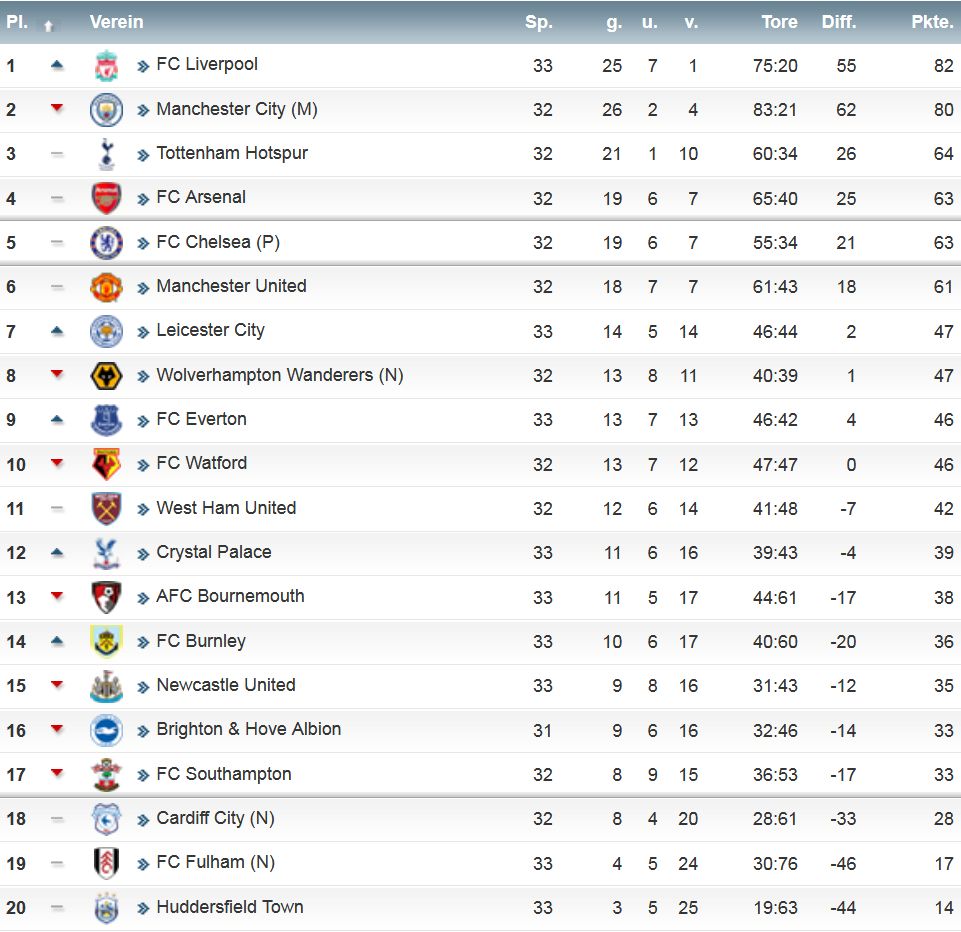Click the Pkte. points column header

coord(932,22)
